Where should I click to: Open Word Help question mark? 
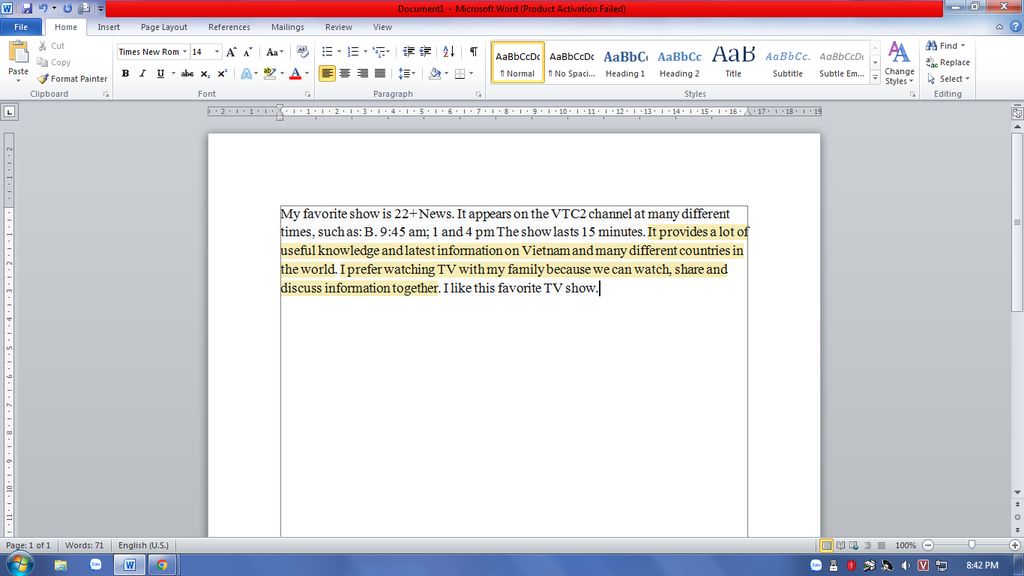click(1015, 27)
